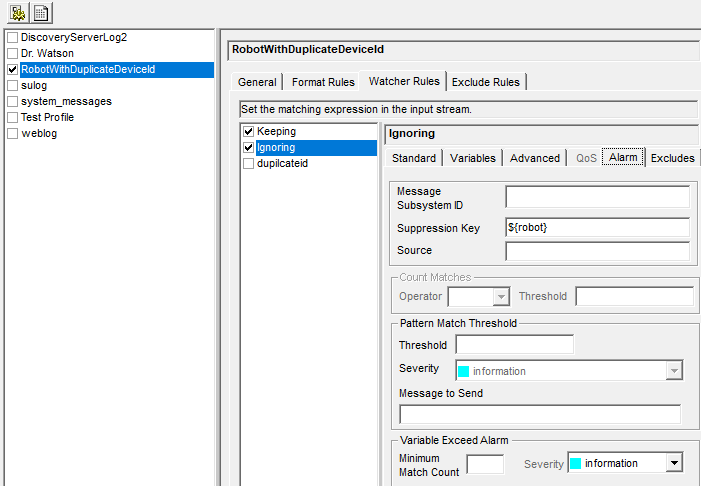Select the system_messages profile entry

pyautogui.click(x=66, y=101)
